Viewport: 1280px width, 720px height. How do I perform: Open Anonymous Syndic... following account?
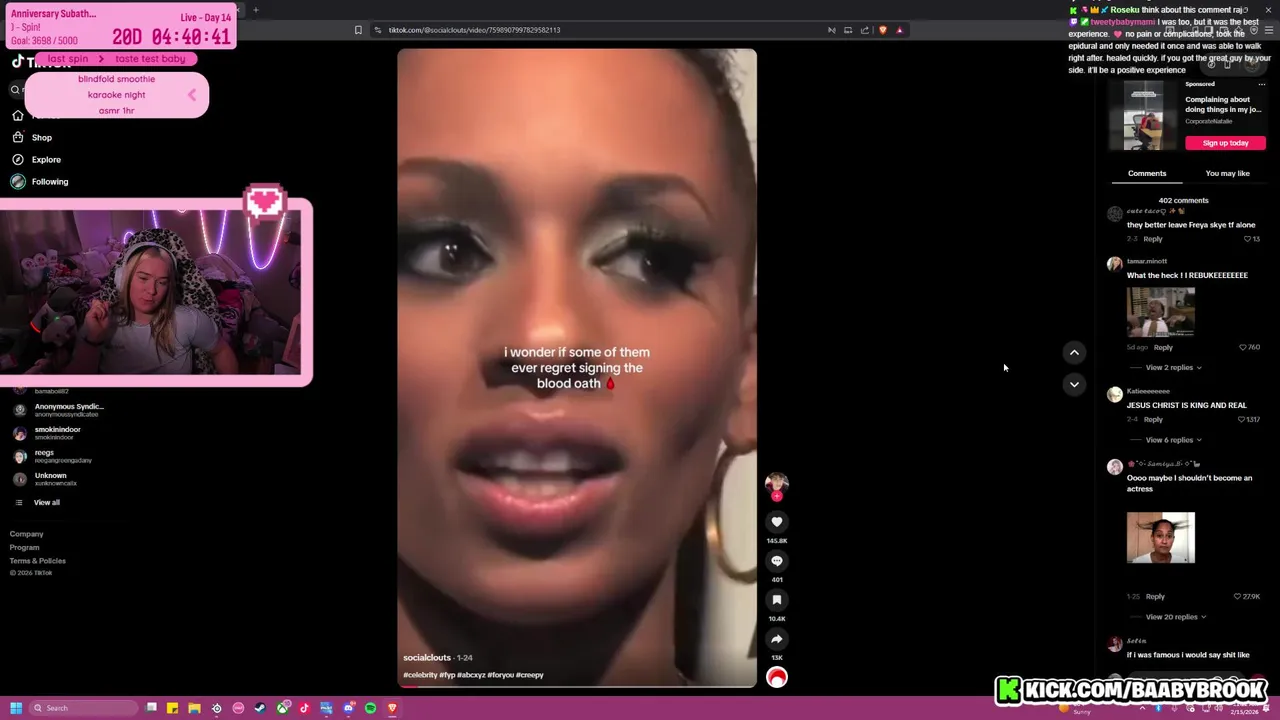68,409
